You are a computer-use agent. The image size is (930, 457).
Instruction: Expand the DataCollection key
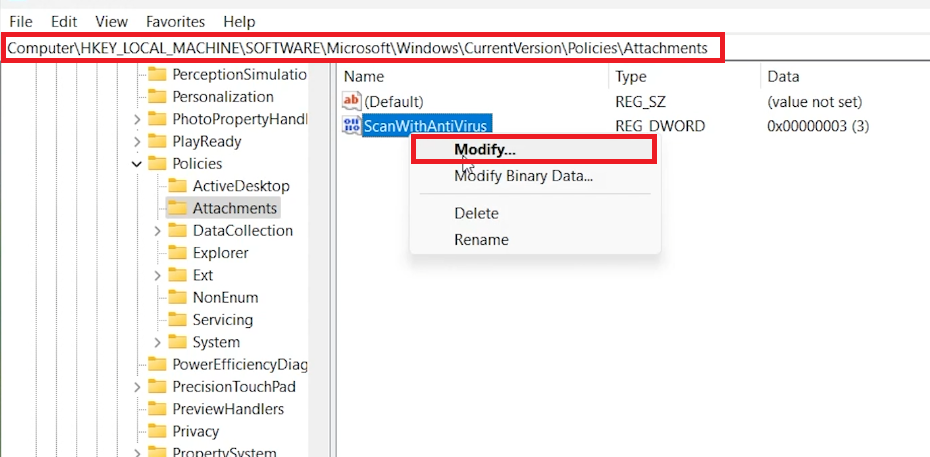(x=157, y=231)
